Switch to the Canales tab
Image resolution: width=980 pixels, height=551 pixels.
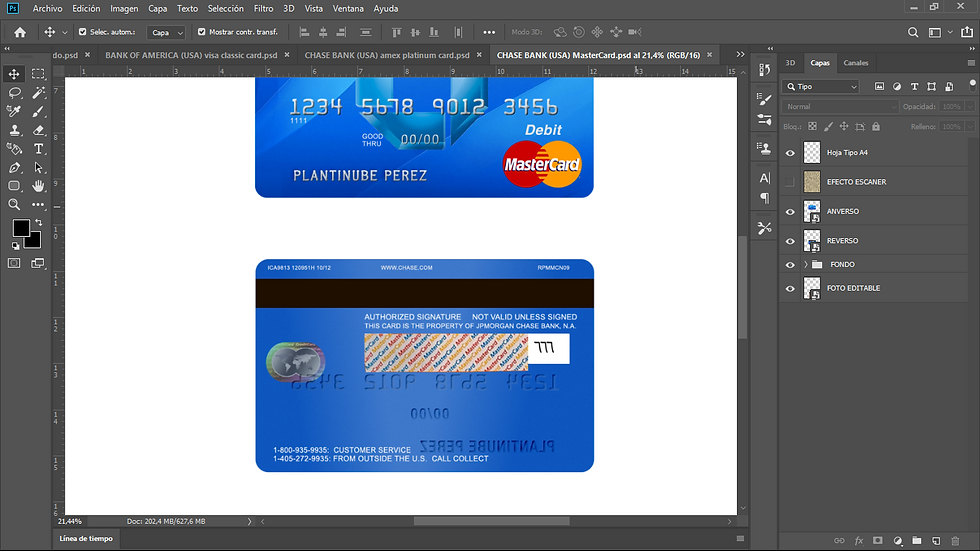point(856,62)
